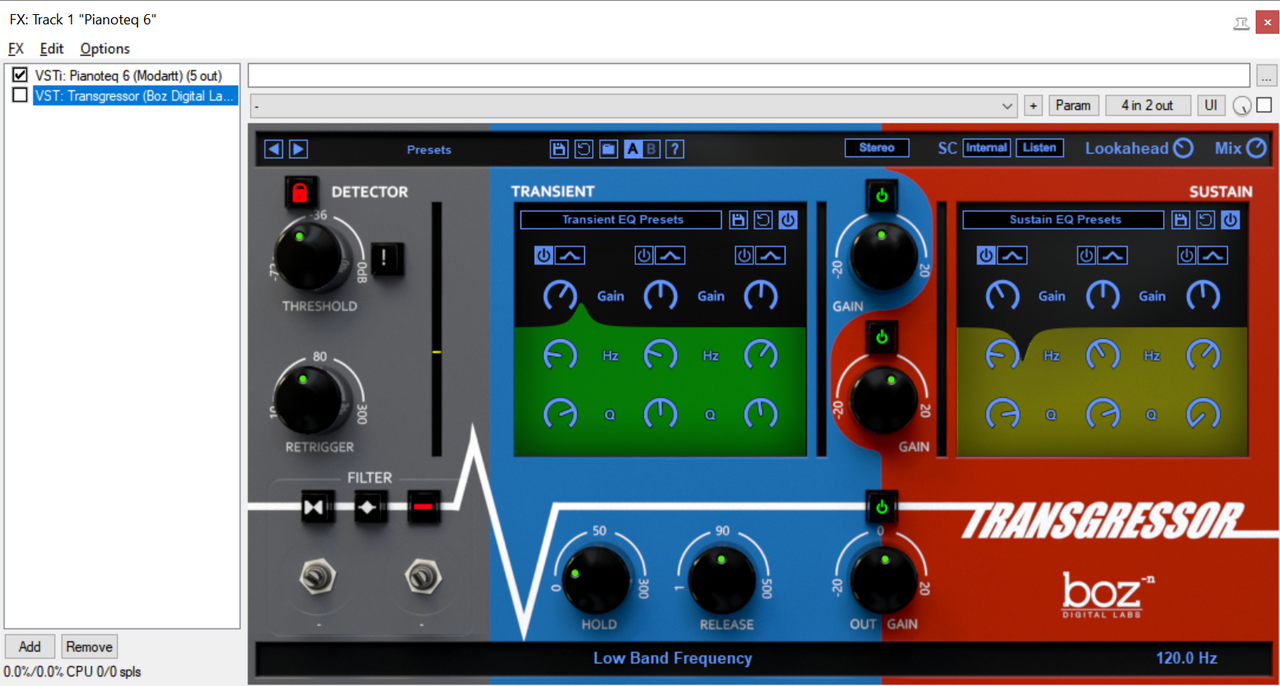
Task: Click the Param button
Action: click(1073, 105)
